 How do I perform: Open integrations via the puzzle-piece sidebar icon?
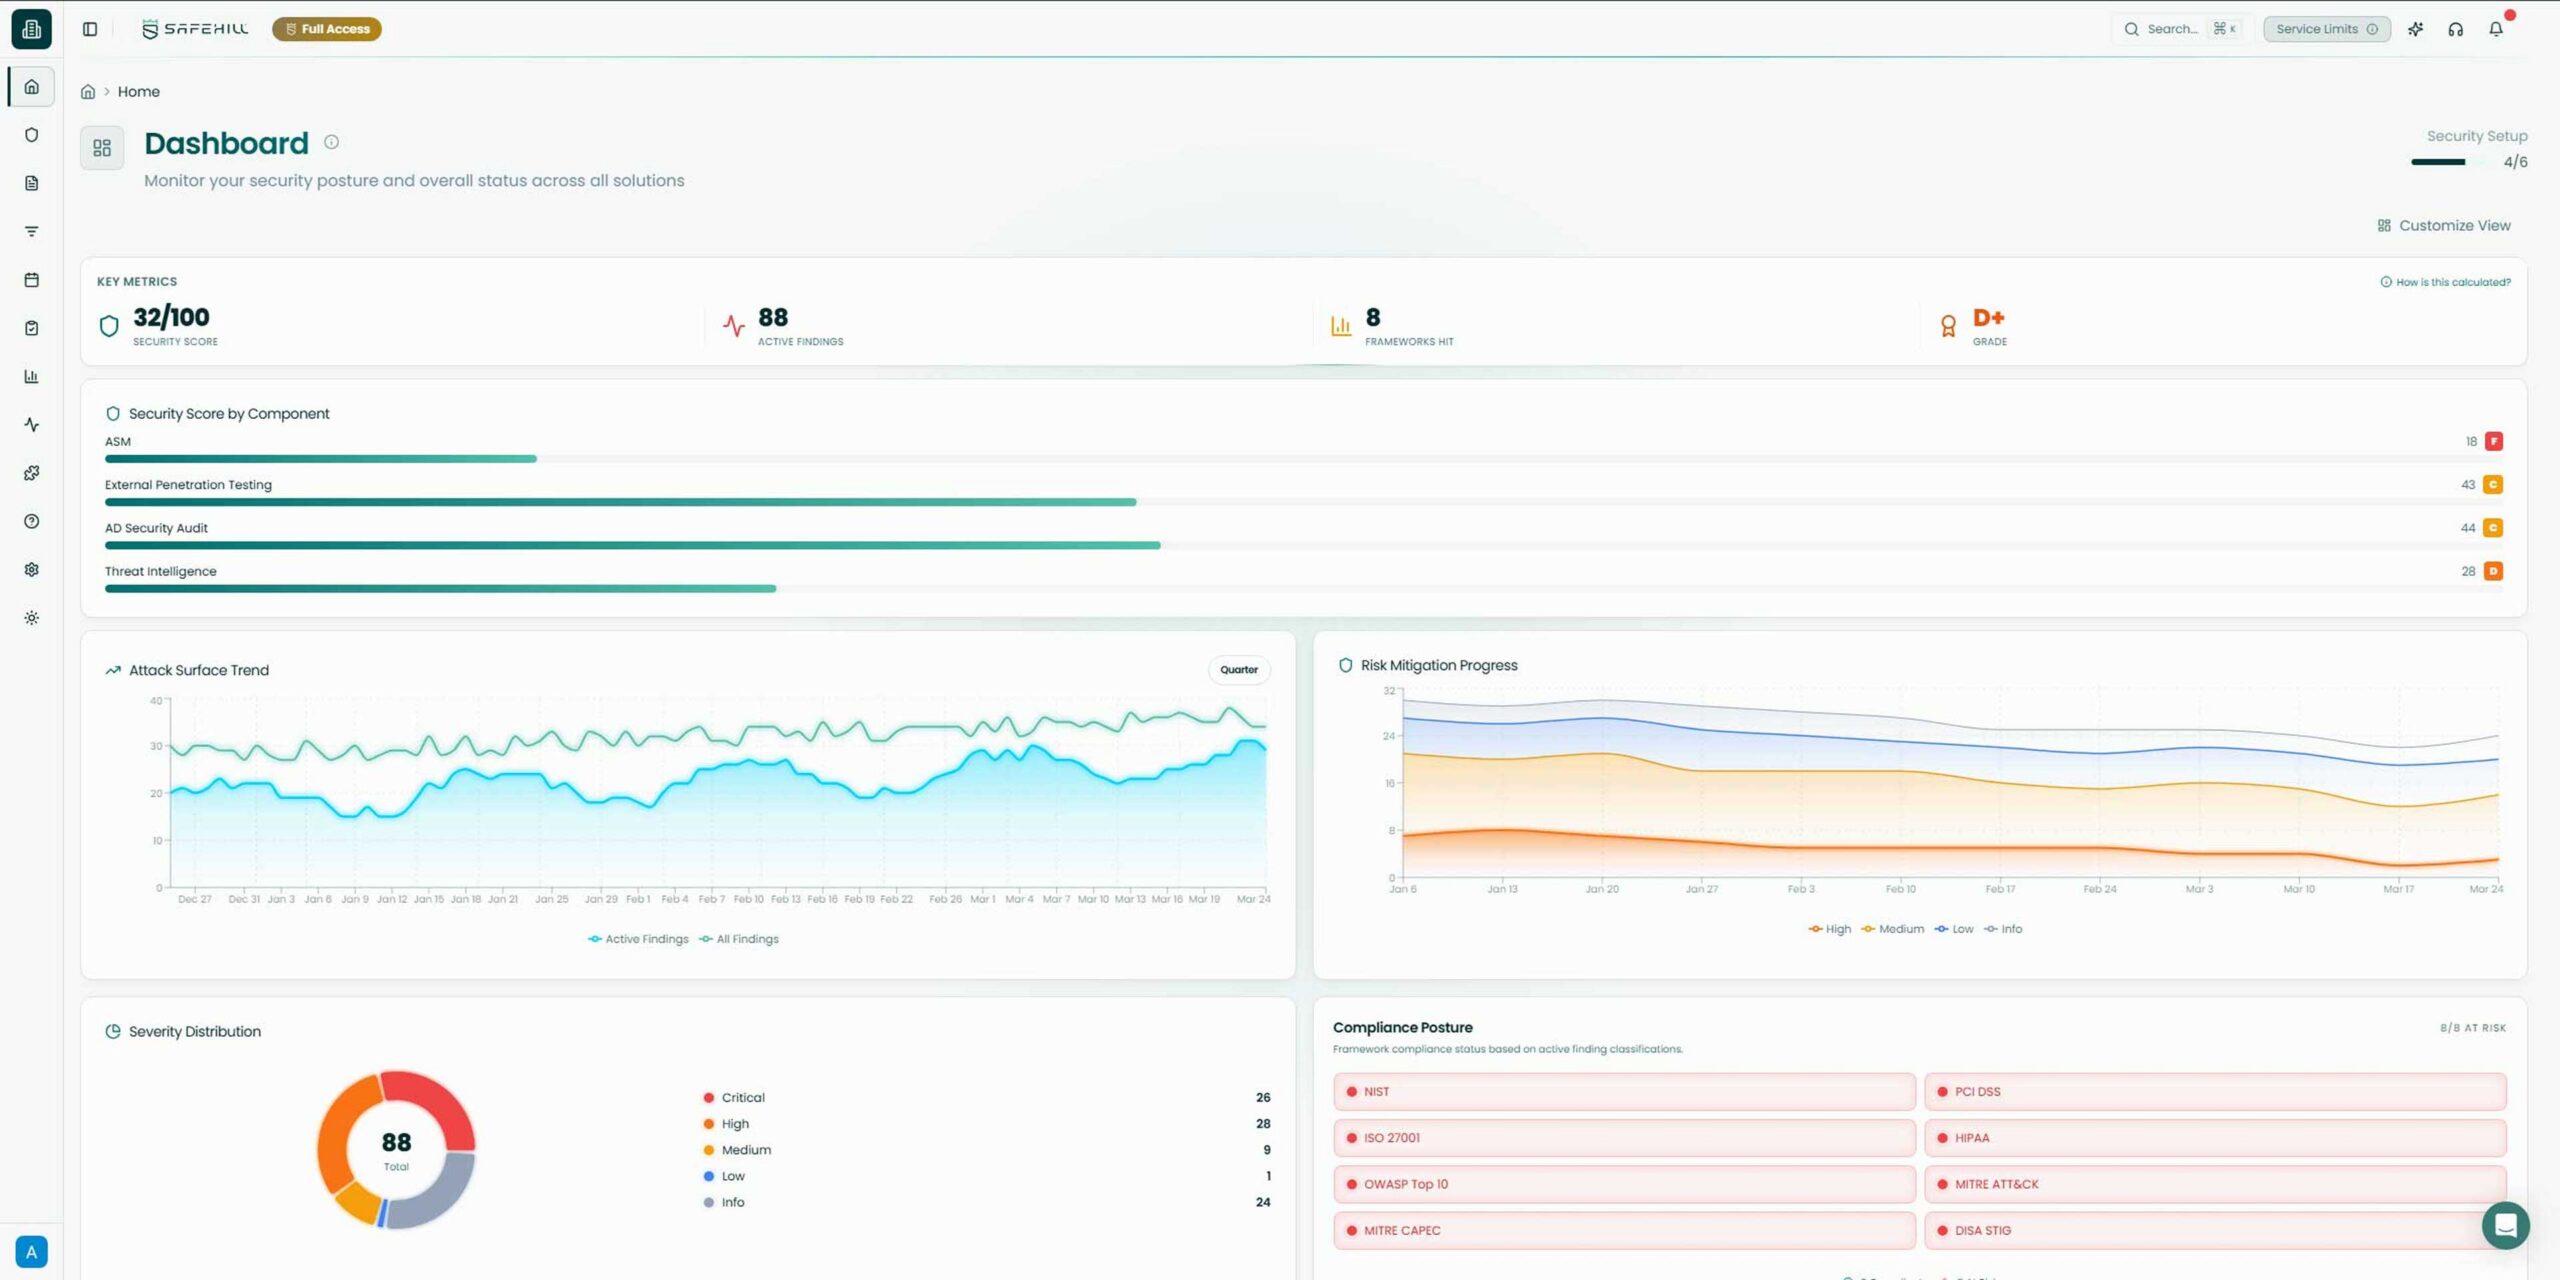click(x=31, y=471)
